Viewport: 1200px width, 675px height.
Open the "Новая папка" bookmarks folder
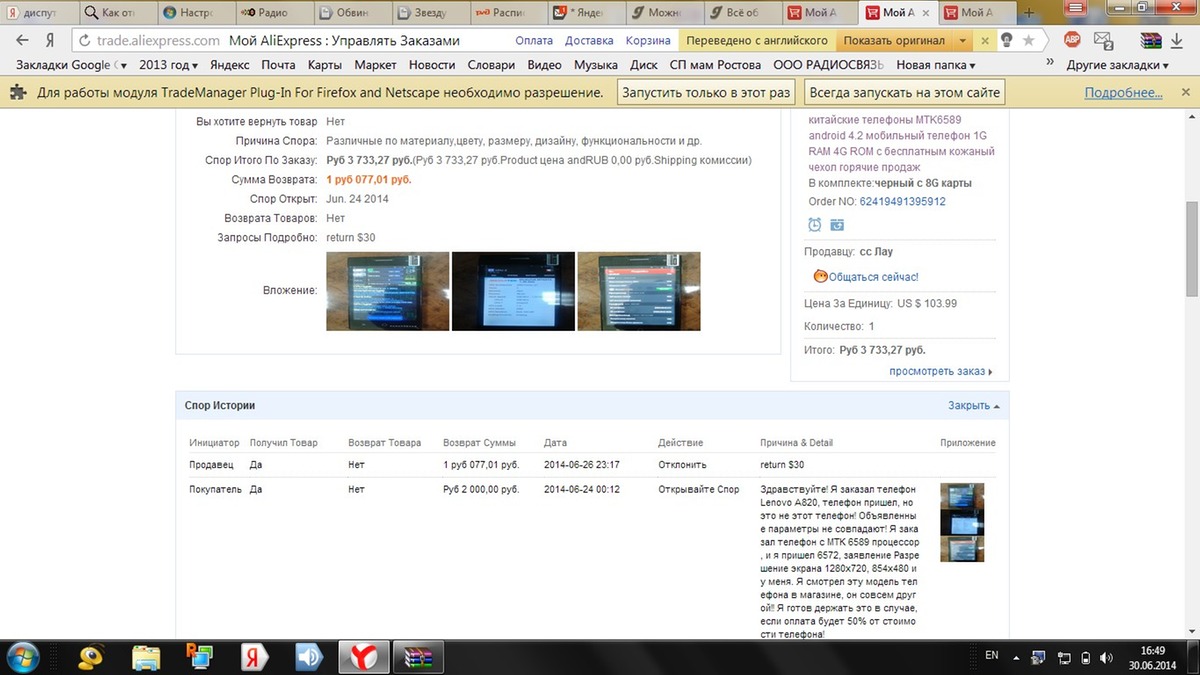936,65
